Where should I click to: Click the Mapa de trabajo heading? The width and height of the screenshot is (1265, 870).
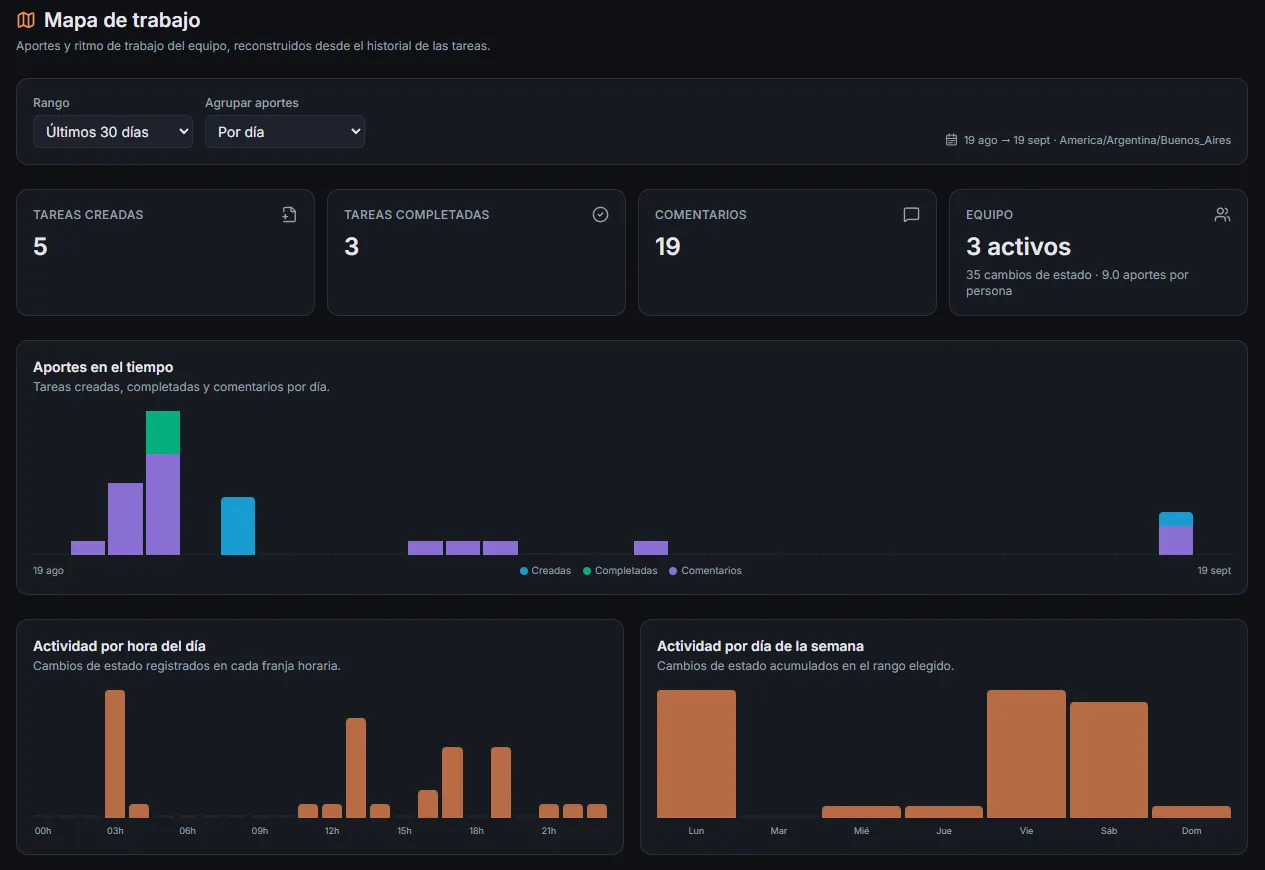[x=122, y=20]
